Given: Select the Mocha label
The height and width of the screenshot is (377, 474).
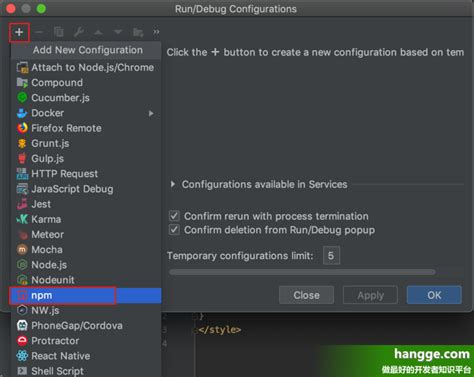Looking at the screenshot, I should (x=47, y=250).
